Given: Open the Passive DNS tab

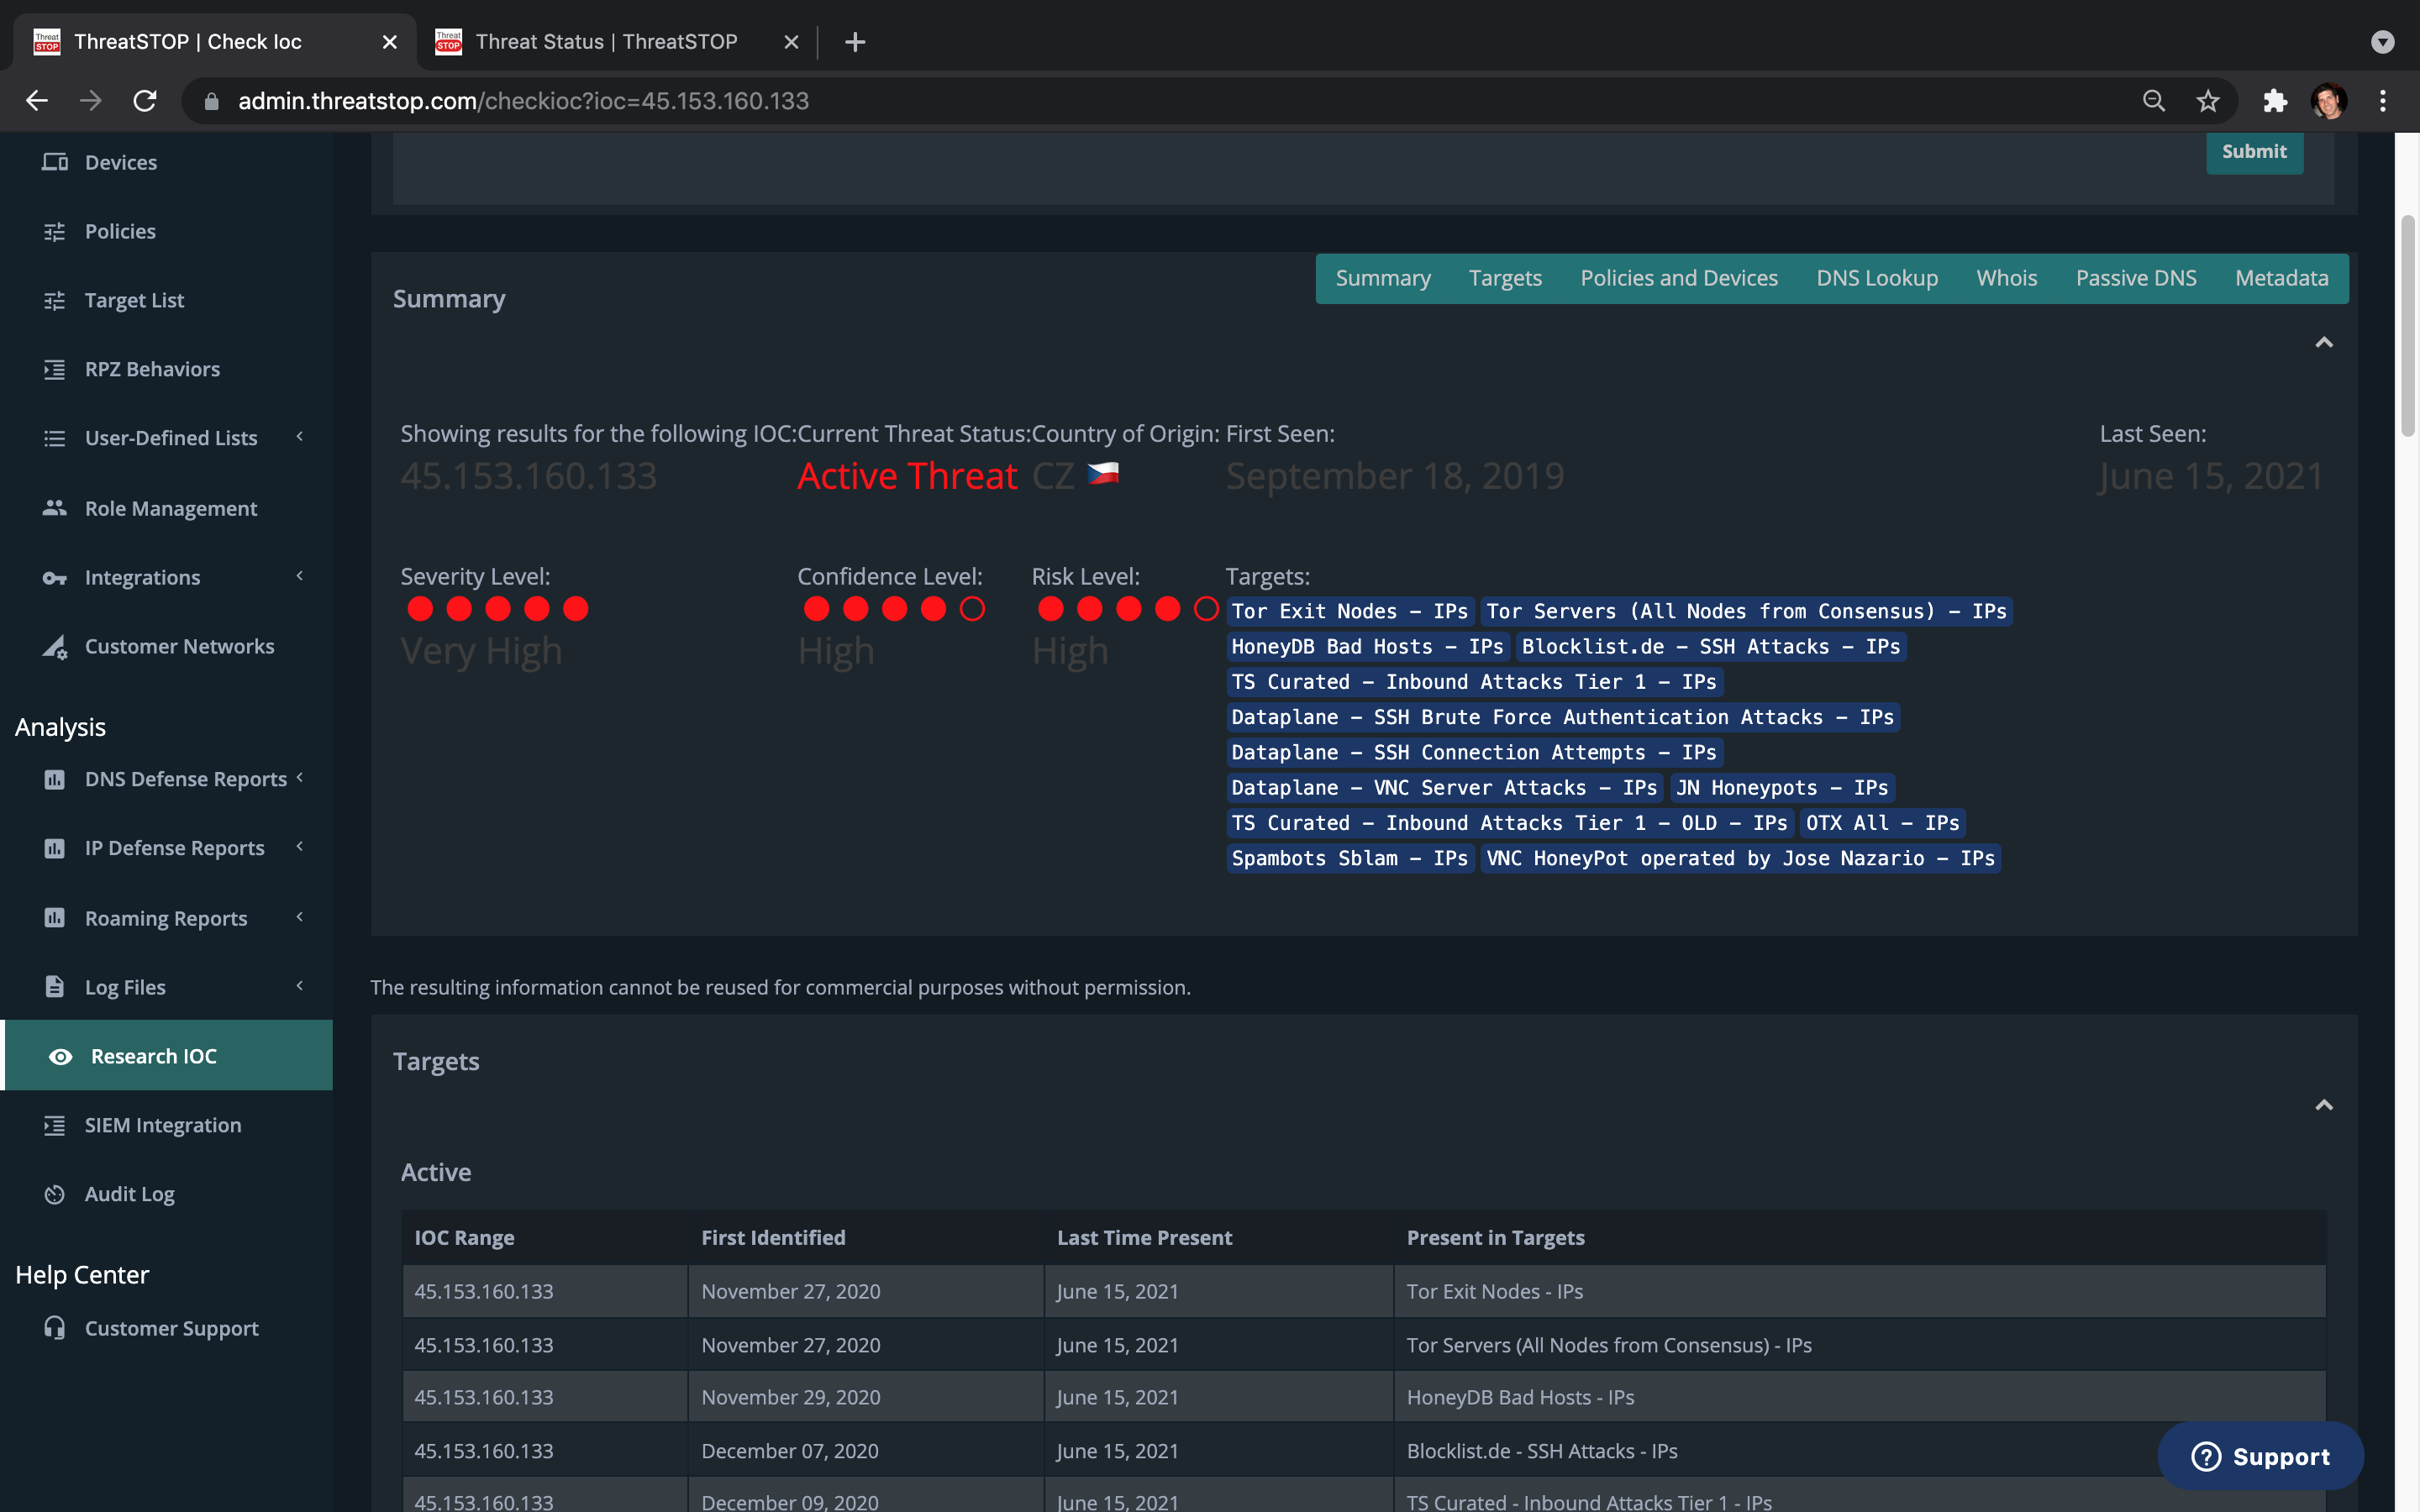Looking at the screenshot, I should click(2135, 278).
